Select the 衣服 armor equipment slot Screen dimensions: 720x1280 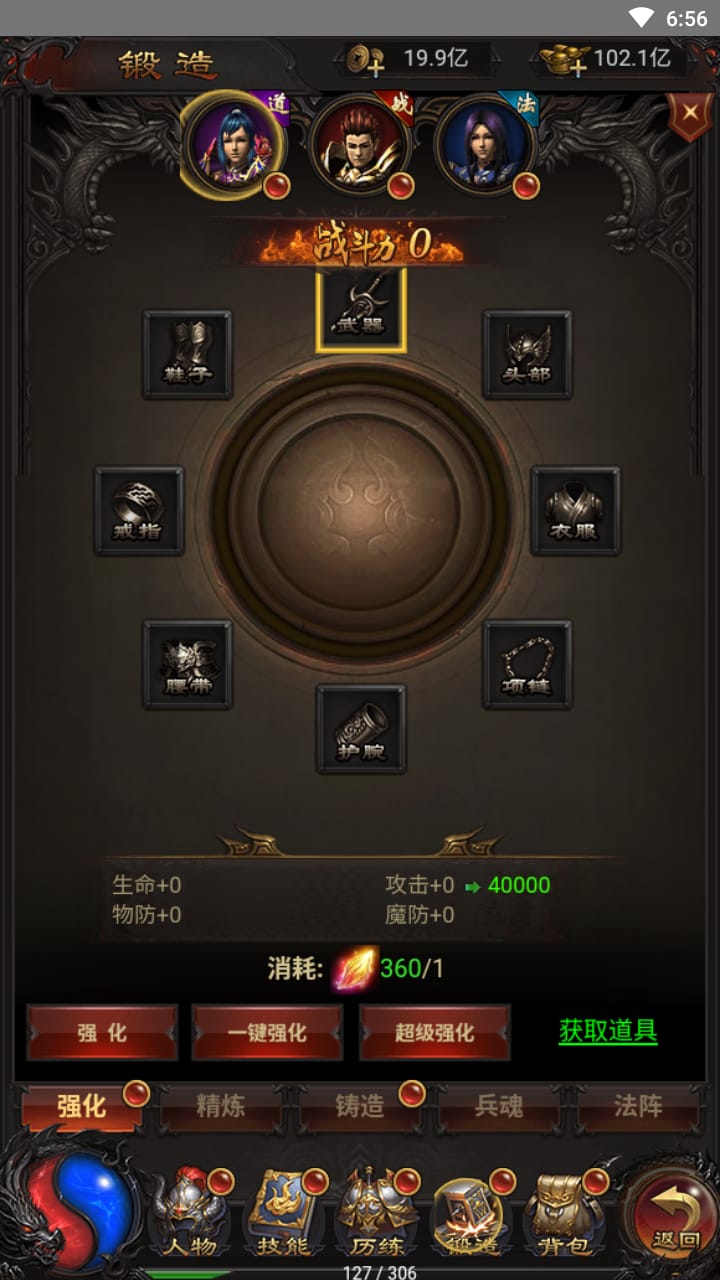pyautogui.click(x=575, y=511)
